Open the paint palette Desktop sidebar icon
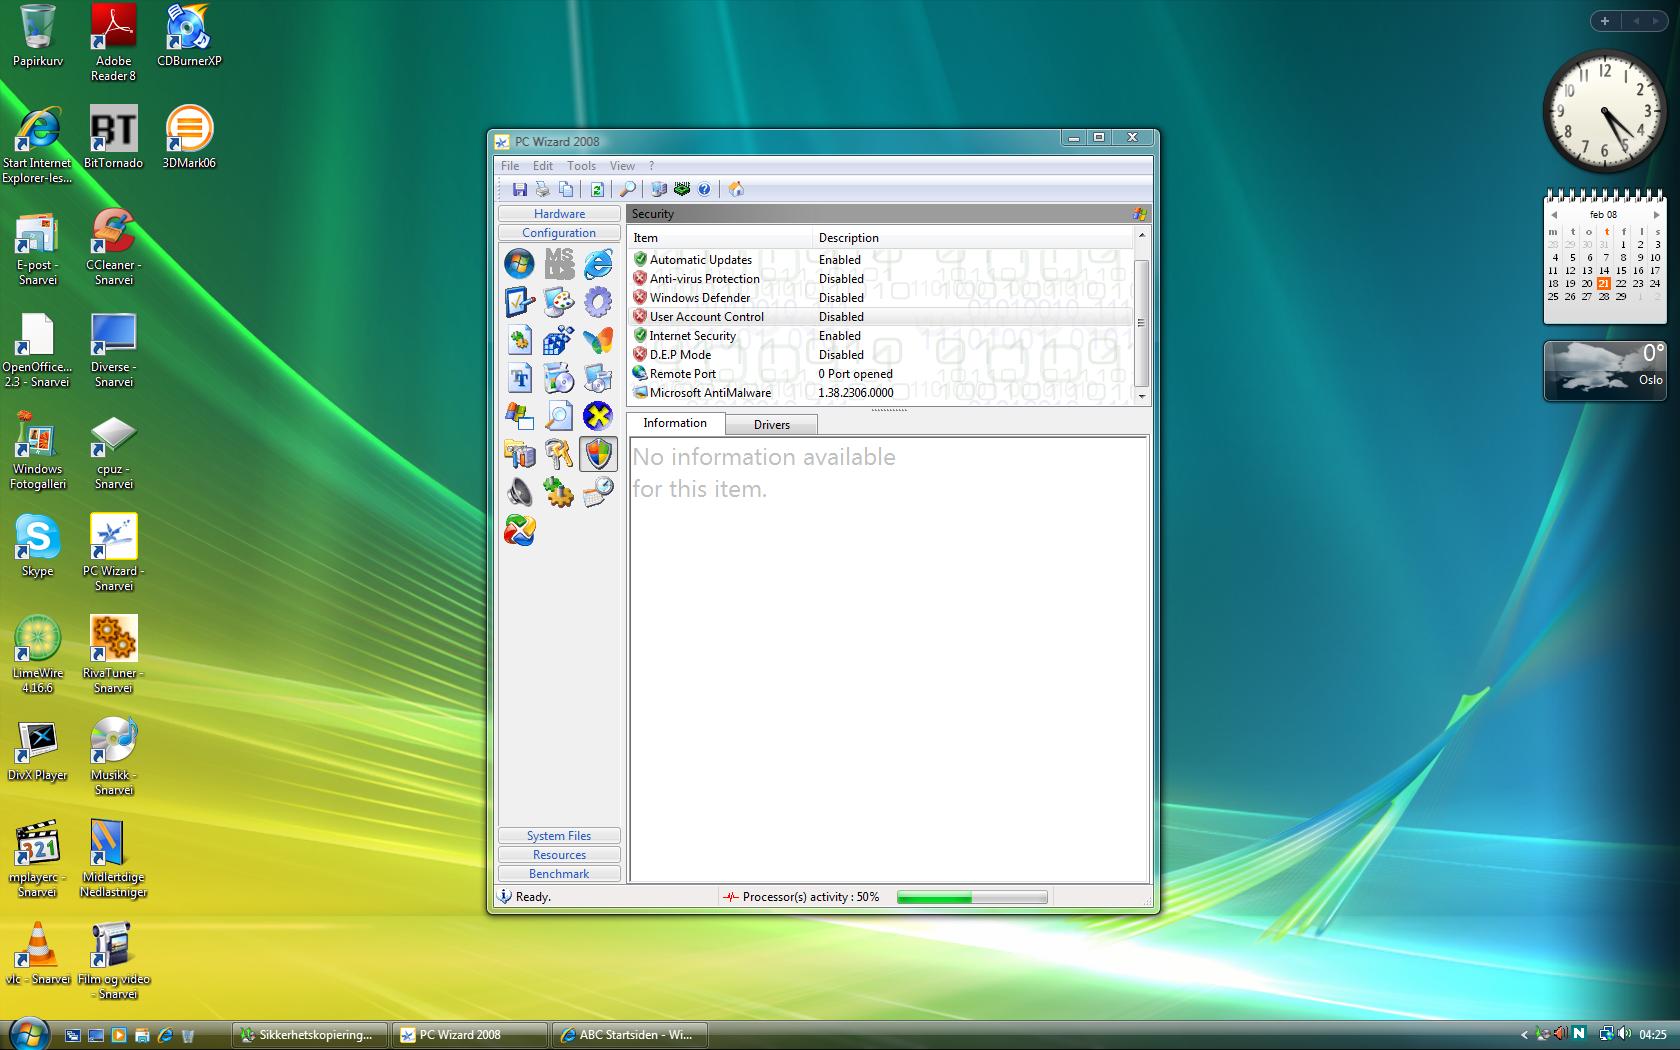The height and width of the screenshot is (1050, 1680). [x=559, y=302]
